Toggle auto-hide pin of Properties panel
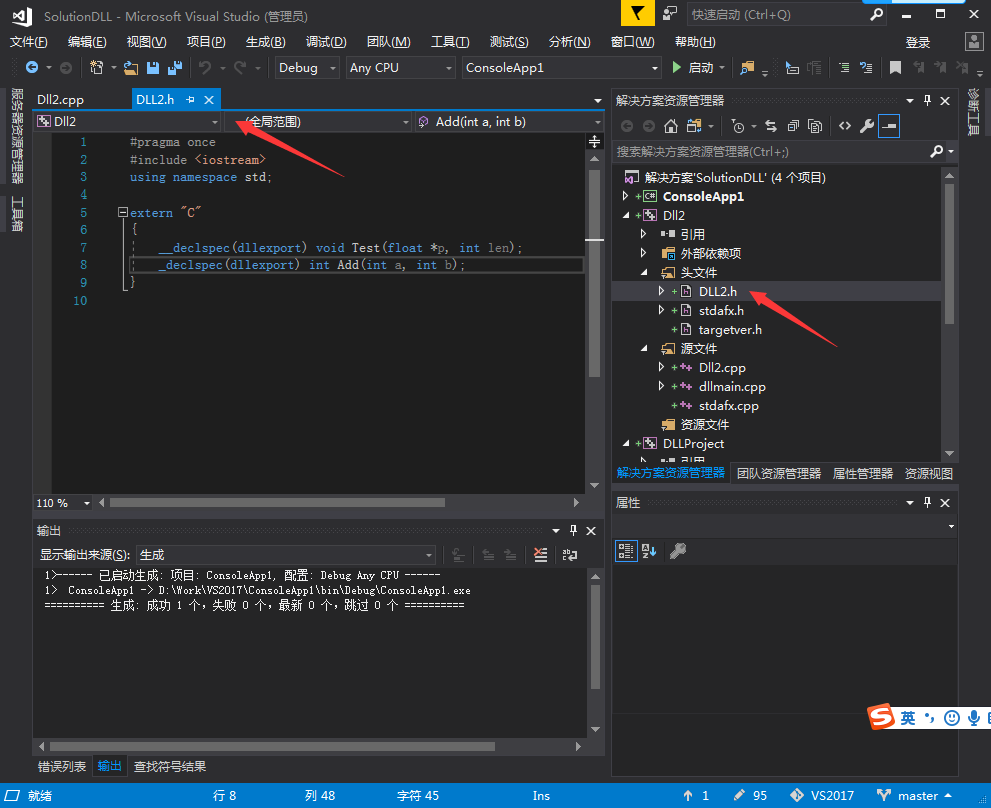Image resolution: width=991 pixels, height=808 pixels. (x=927, y=502)
